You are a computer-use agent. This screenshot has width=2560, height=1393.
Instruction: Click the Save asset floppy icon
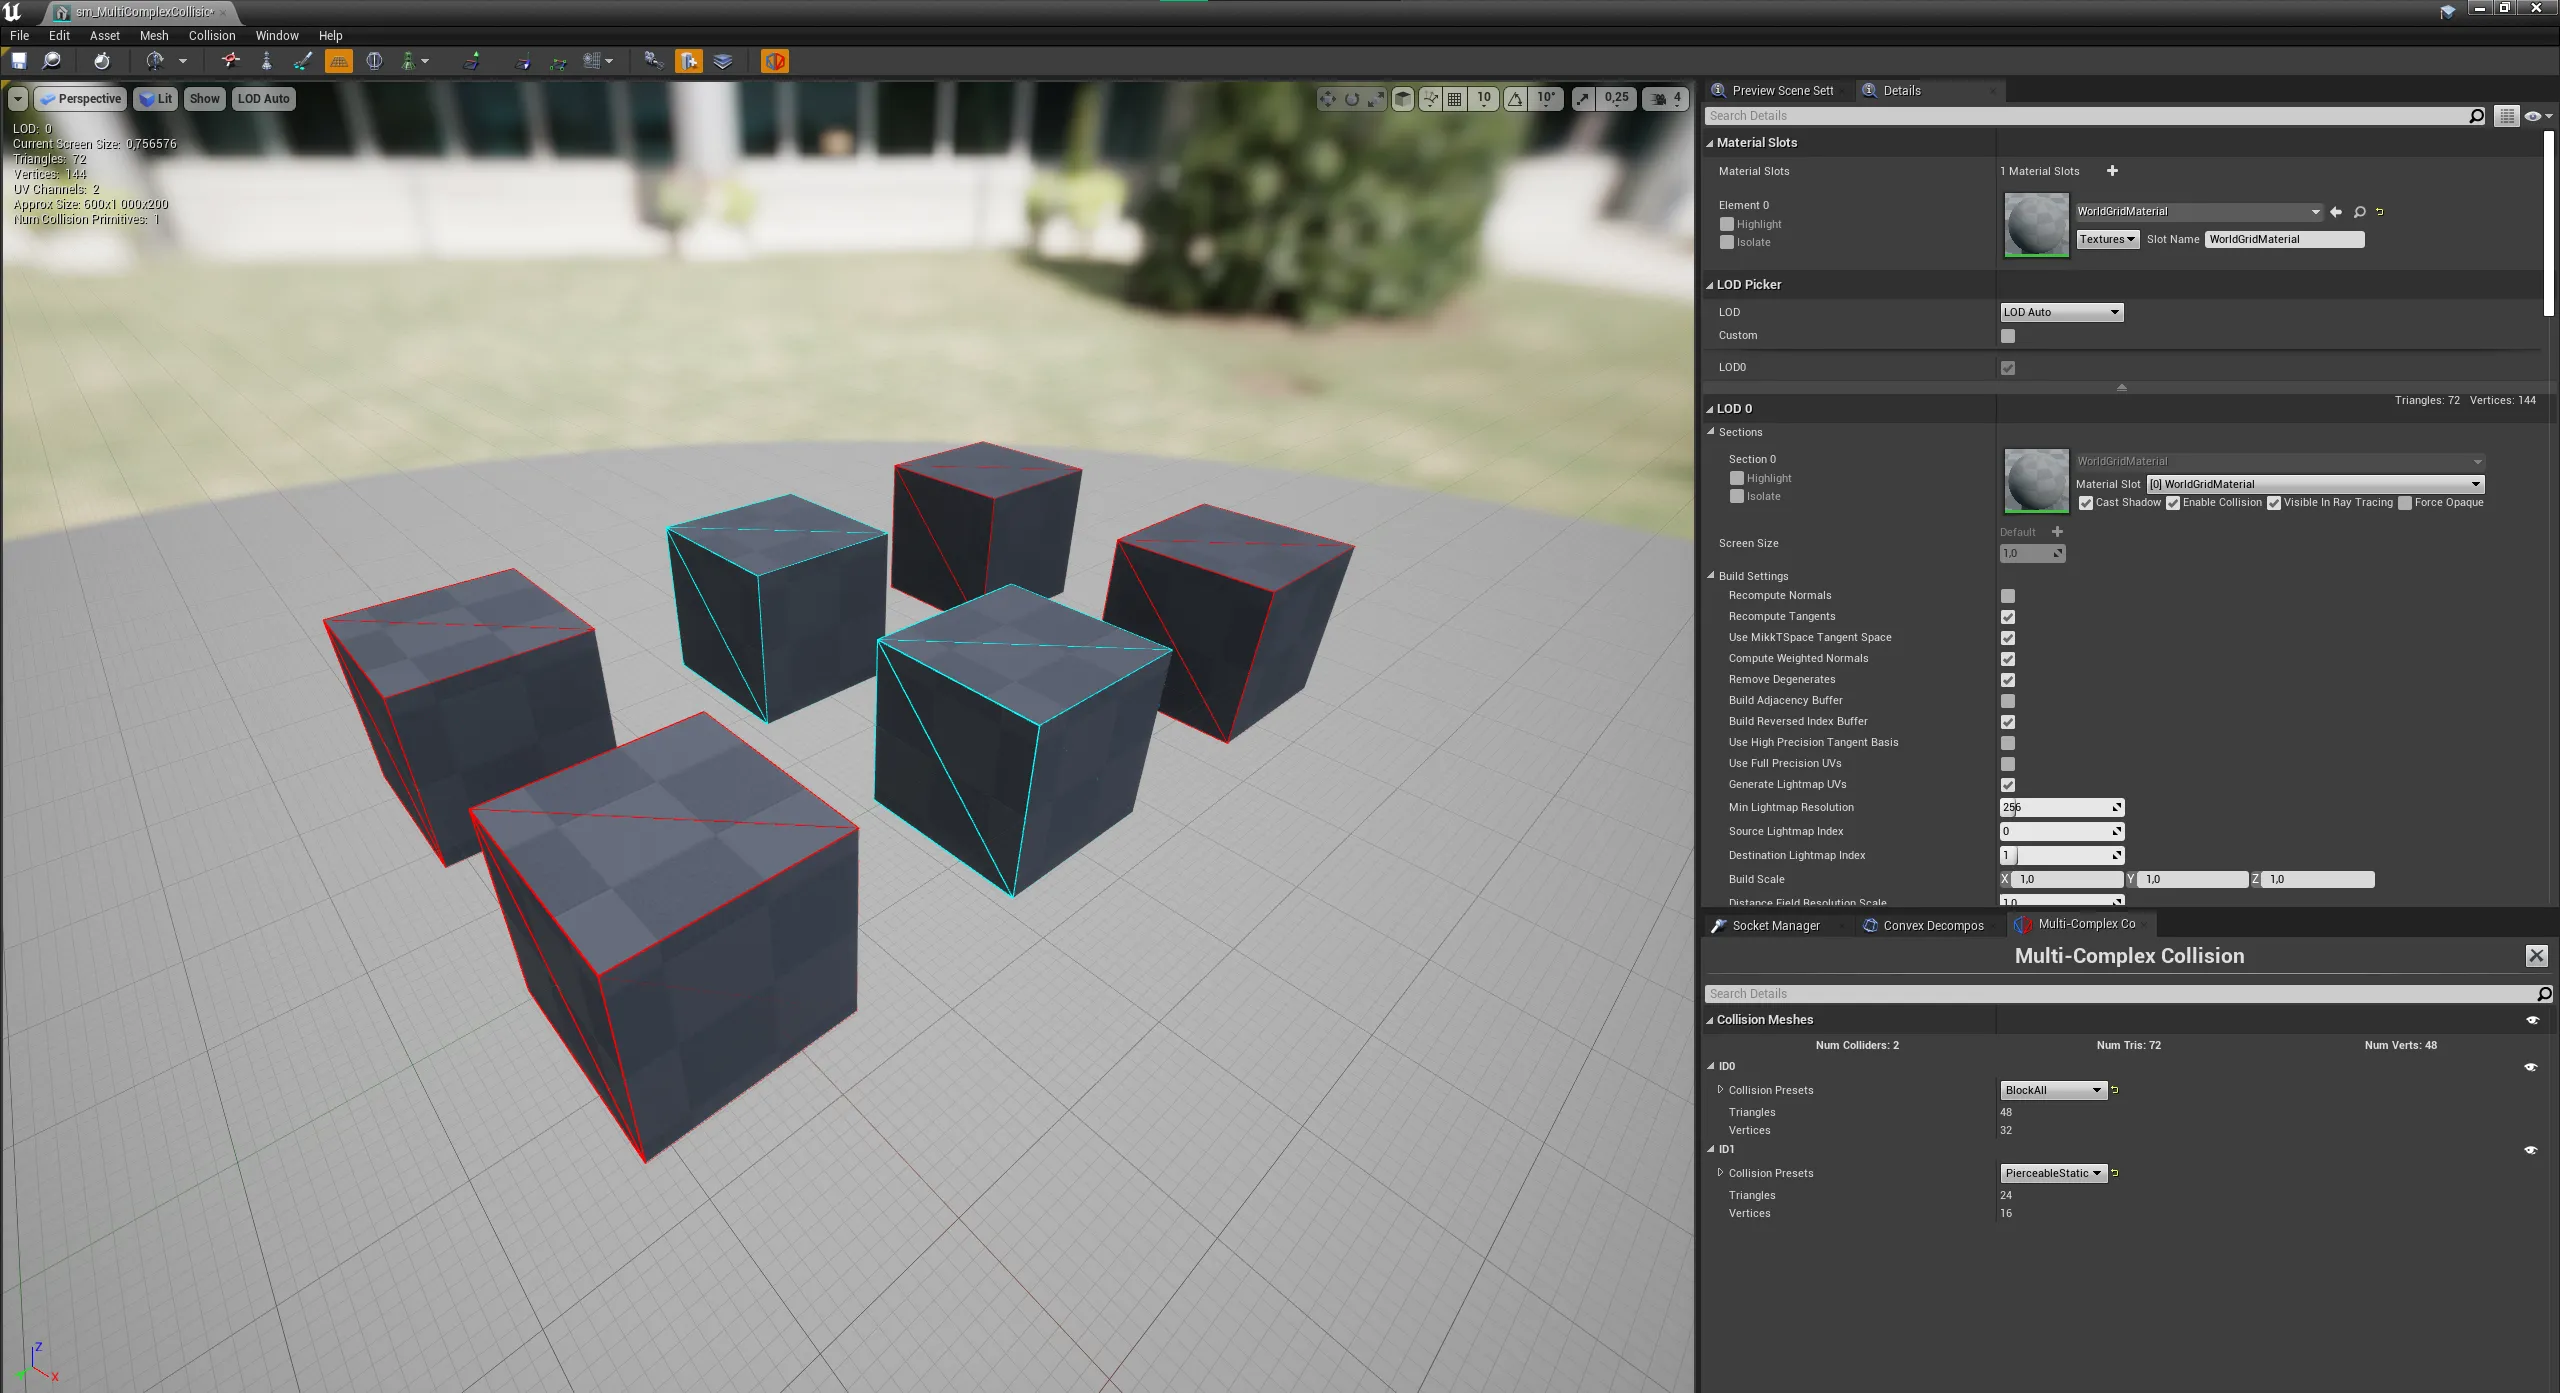19,61
